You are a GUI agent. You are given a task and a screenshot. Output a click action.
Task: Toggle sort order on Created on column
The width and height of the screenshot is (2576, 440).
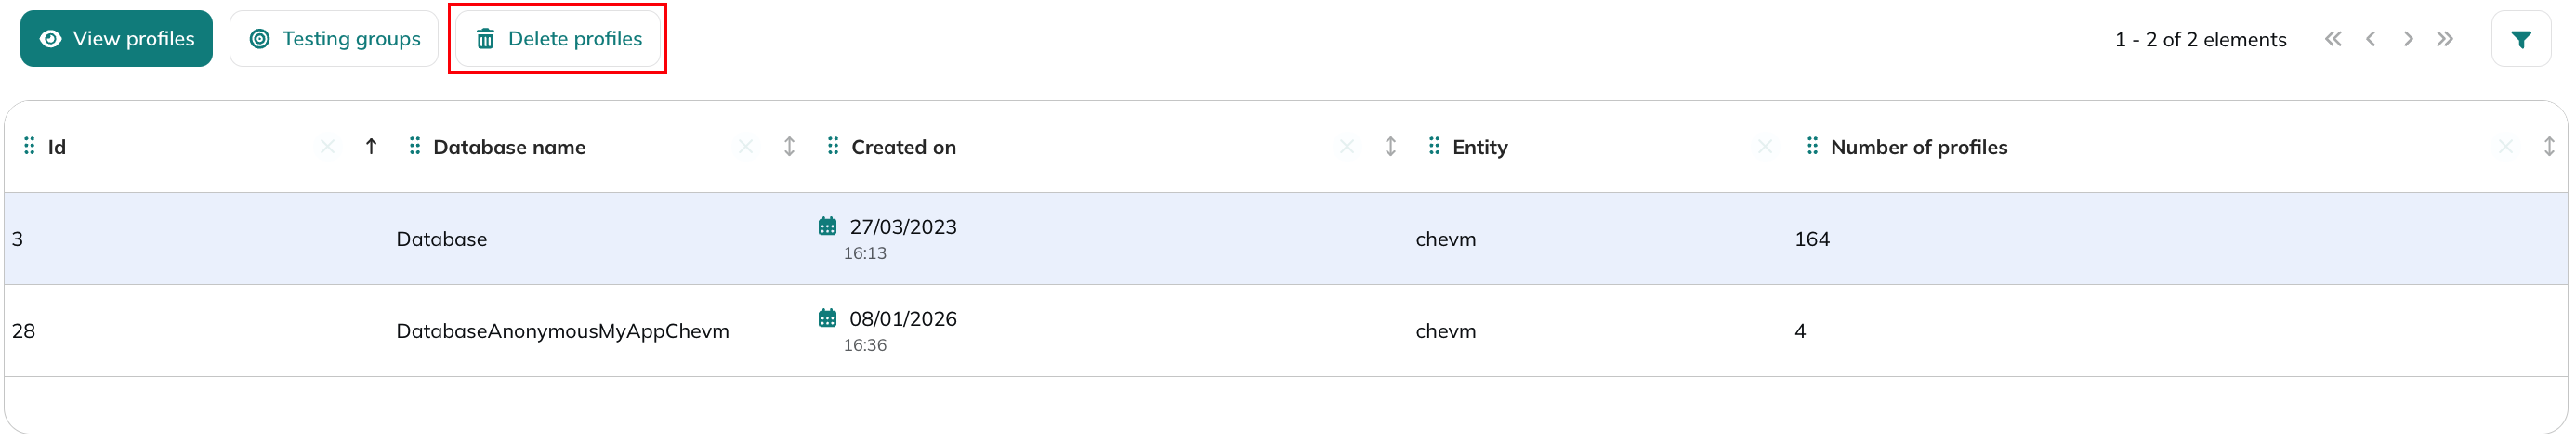point(1390,146)
